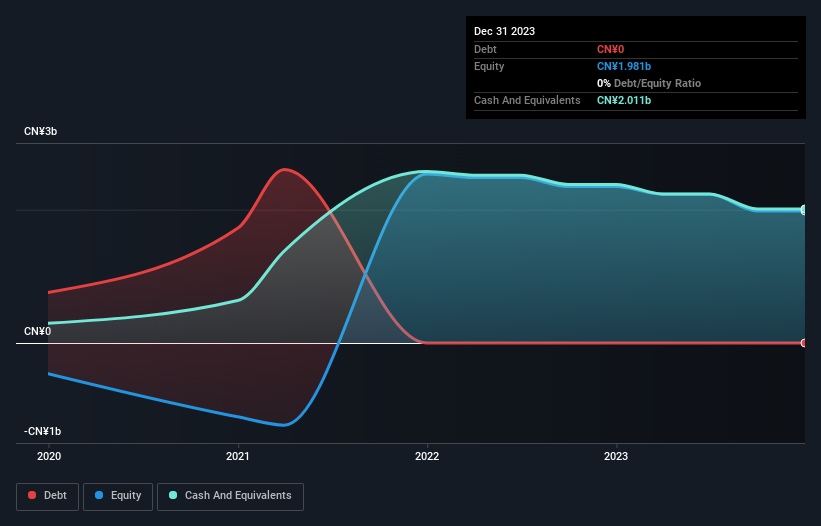
Task: Click the Equity row label in tooltip
Action: point(489,66)
